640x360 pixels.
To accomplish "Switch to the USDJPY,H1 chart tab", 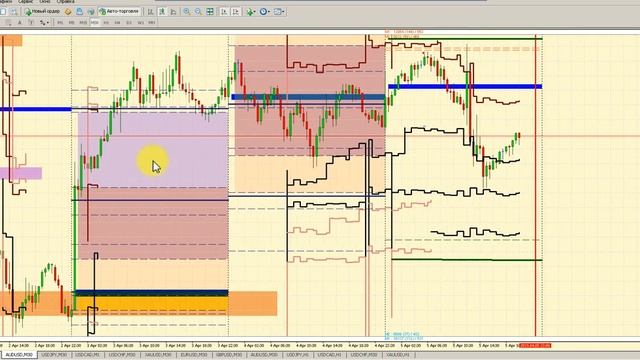I will [x=298, y=355].
